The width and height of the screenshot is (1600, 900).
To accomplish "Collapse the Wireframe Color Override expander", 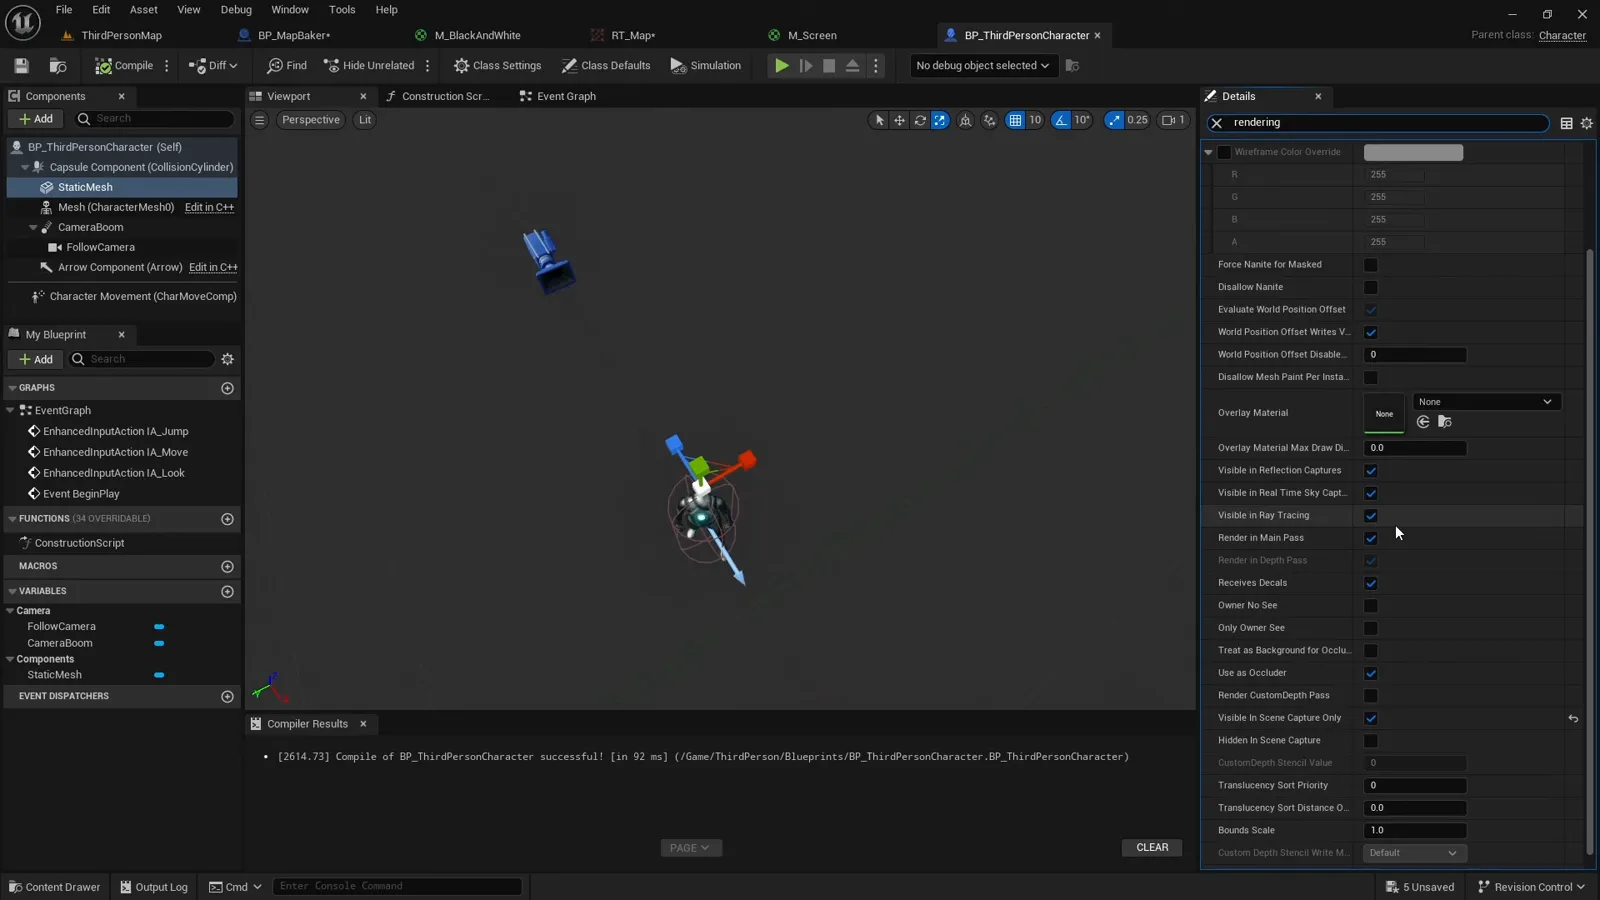I will tap(1208, 152).
